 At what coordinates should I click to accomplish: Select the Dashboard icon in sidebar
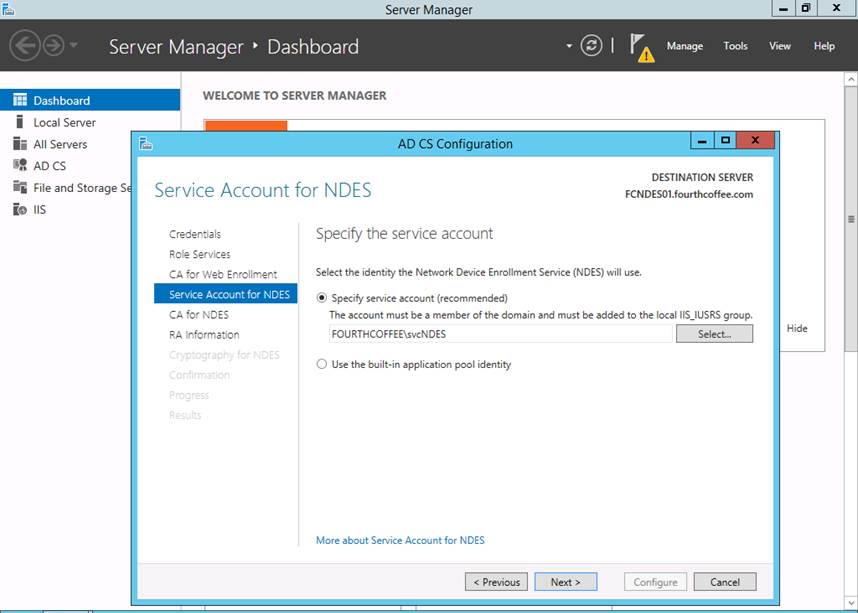click(20, 101)
